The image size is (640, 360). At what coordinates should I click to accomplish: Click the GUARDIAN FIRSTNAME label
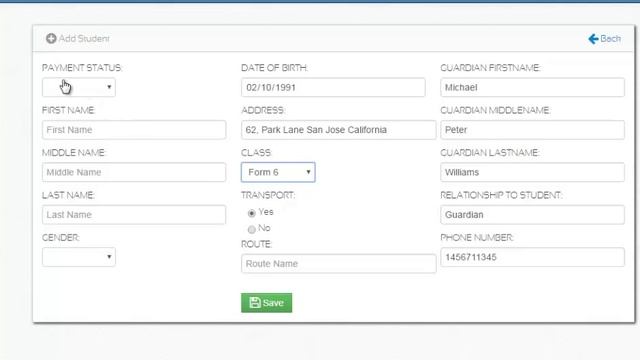pyautogui.click(x=490, y=68)
